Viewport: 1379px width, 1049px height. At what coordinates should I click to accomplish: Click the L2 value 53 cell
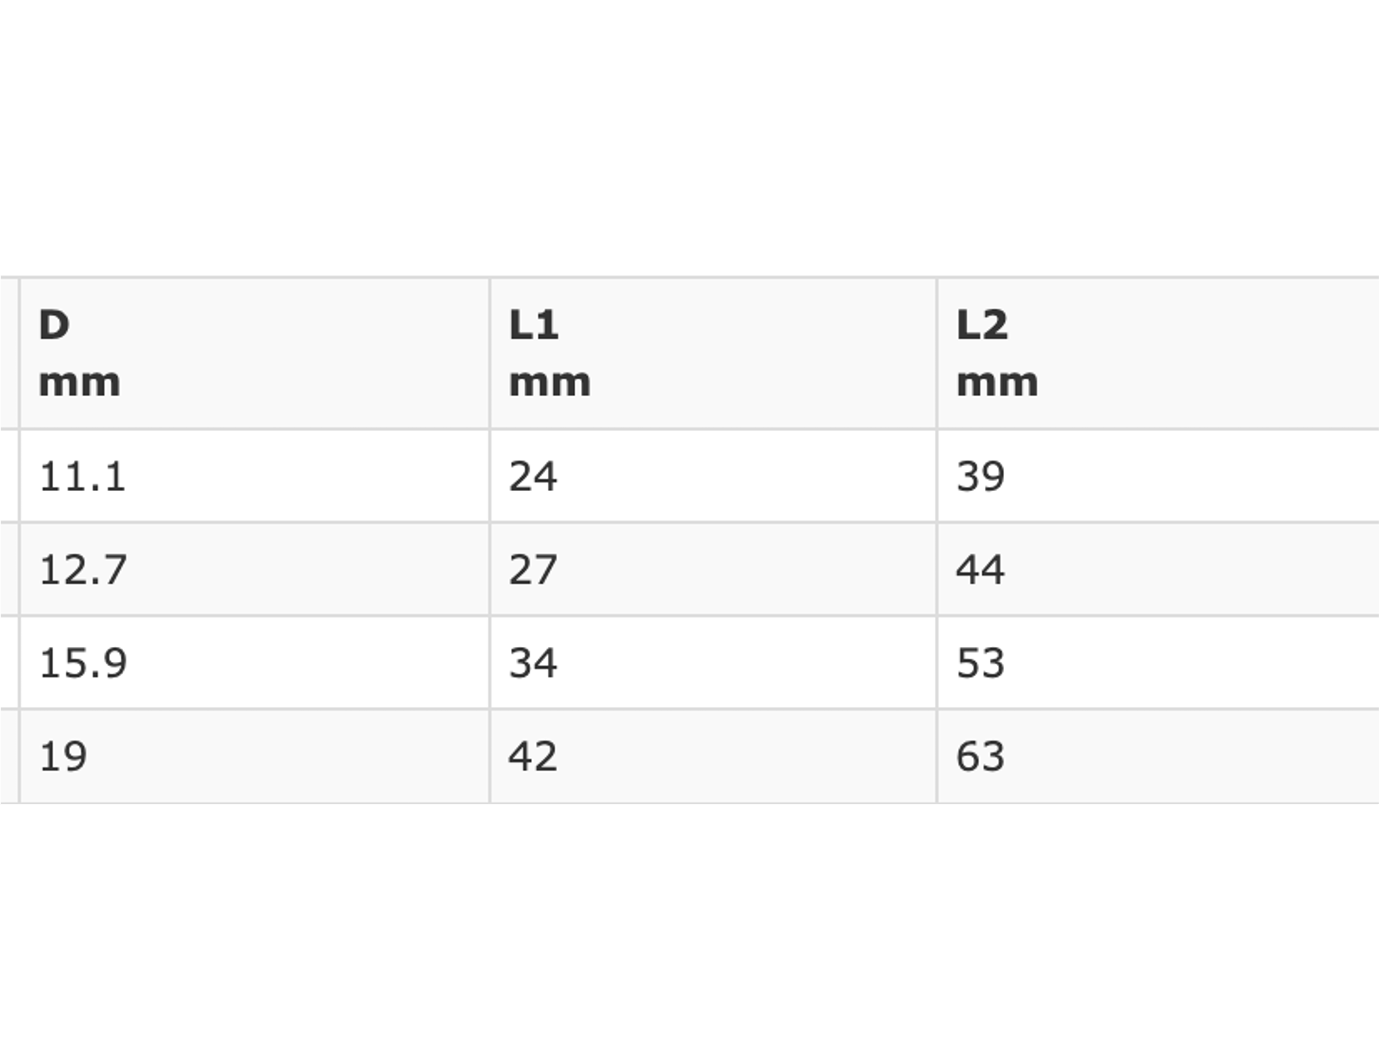click(1158, 663)
